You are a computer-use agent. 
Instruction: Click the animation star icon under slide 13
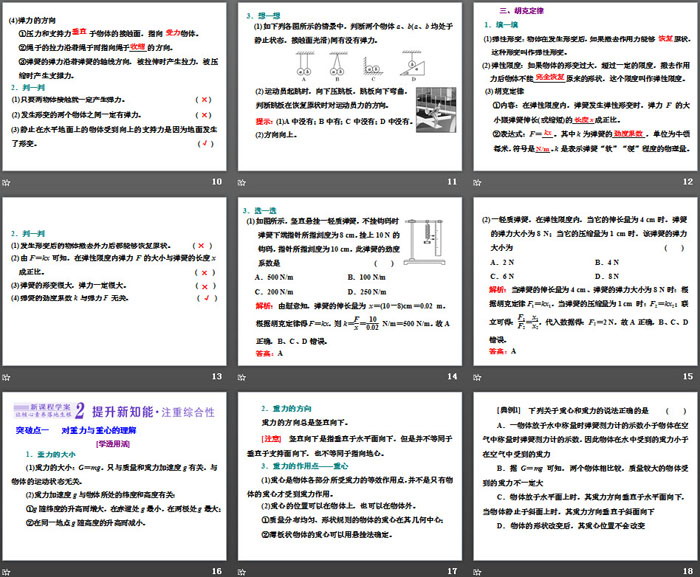point(6,377)
